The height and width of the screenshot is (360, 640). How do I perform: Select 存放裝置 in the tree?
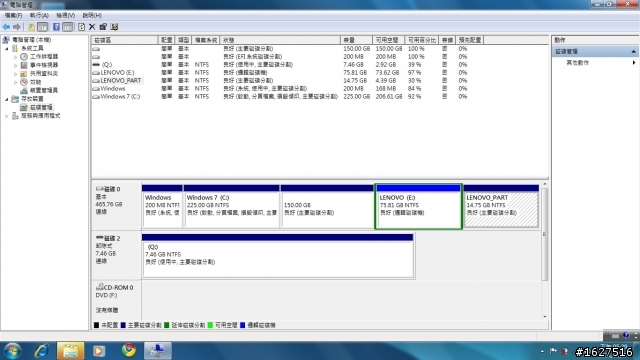click(32, 99)
